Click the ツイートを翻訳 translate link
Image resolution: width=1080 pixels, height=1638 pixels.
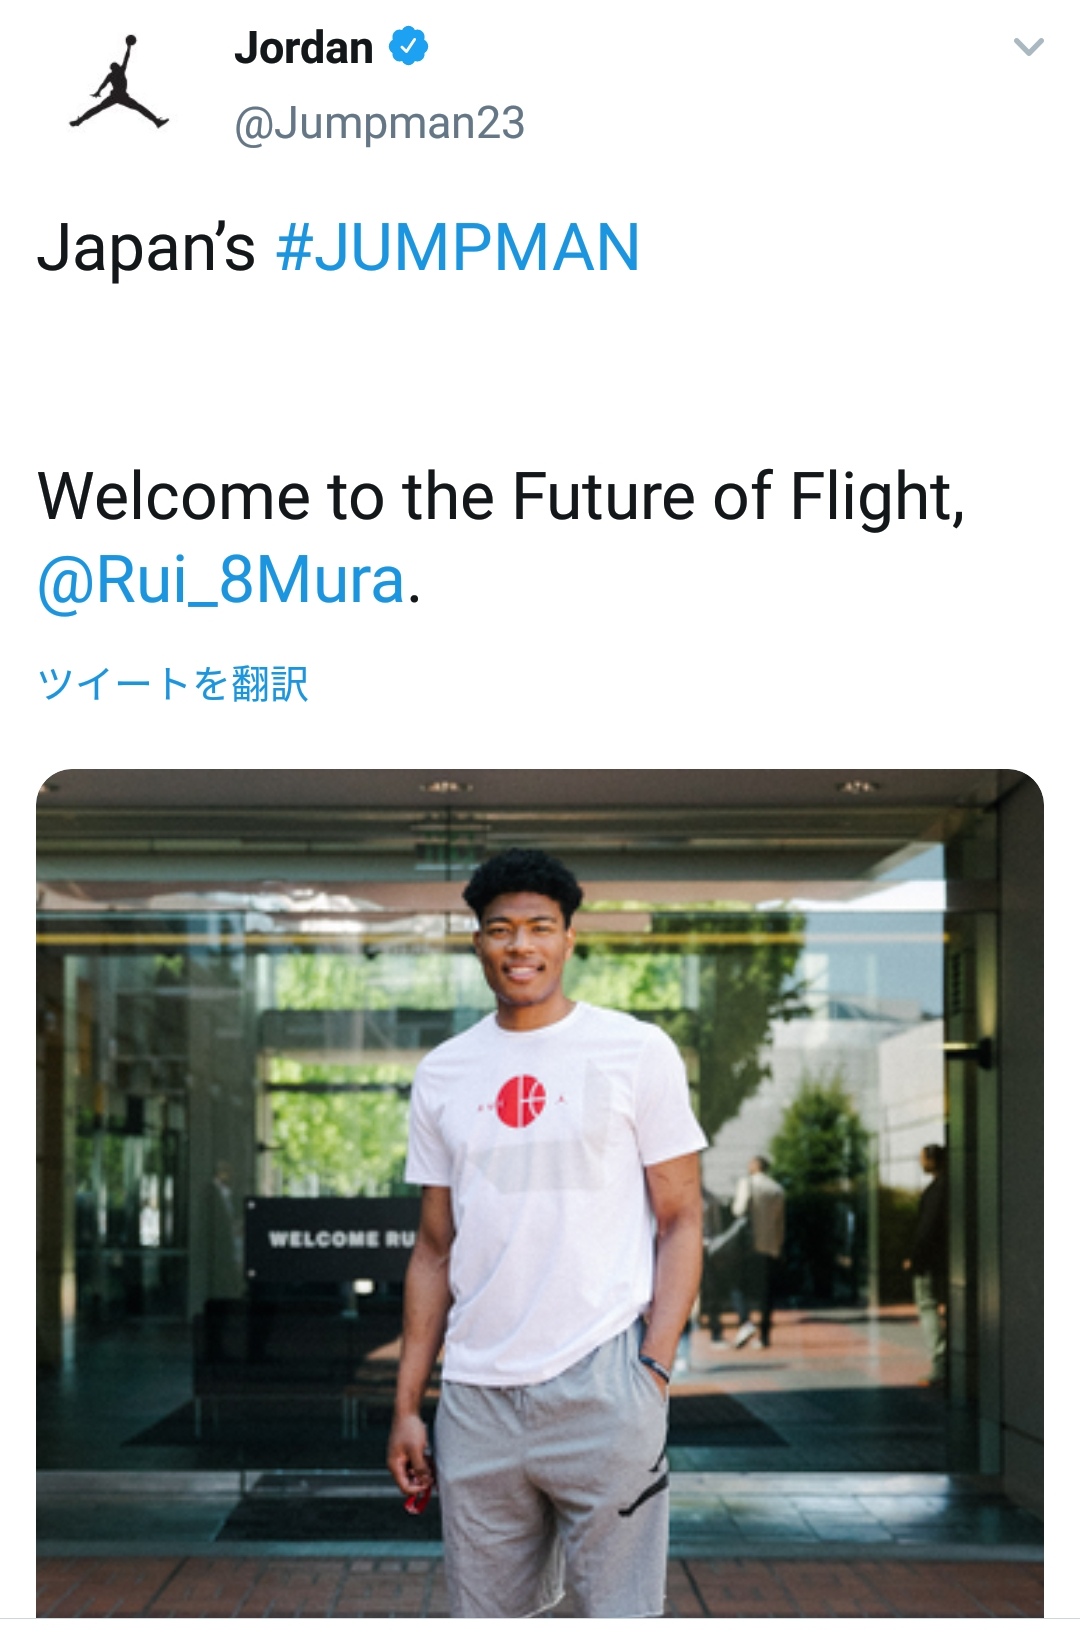[172, 685]
